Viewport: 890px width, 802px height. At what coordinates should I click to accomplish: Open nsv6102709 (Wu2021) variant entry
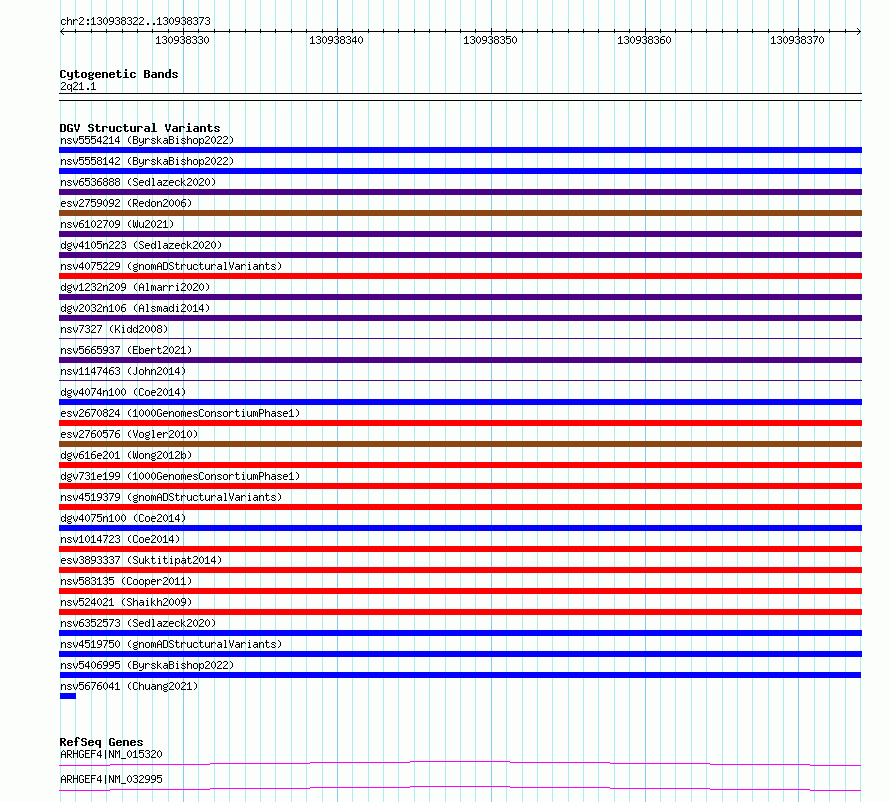[117, 224]
